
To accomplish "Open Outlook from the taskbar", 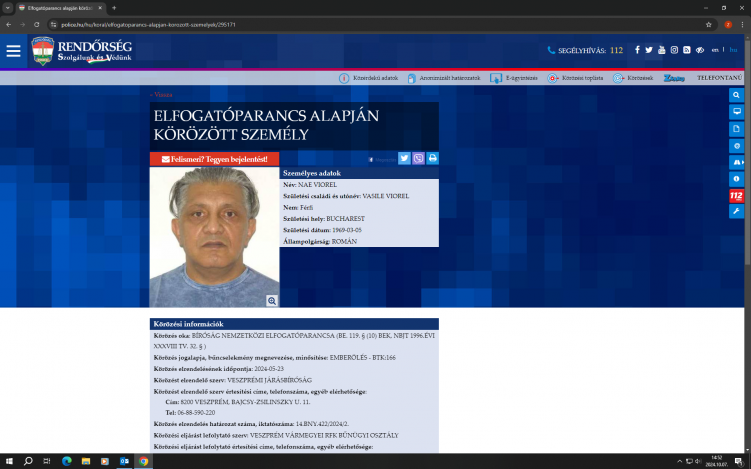I will 124,461.
